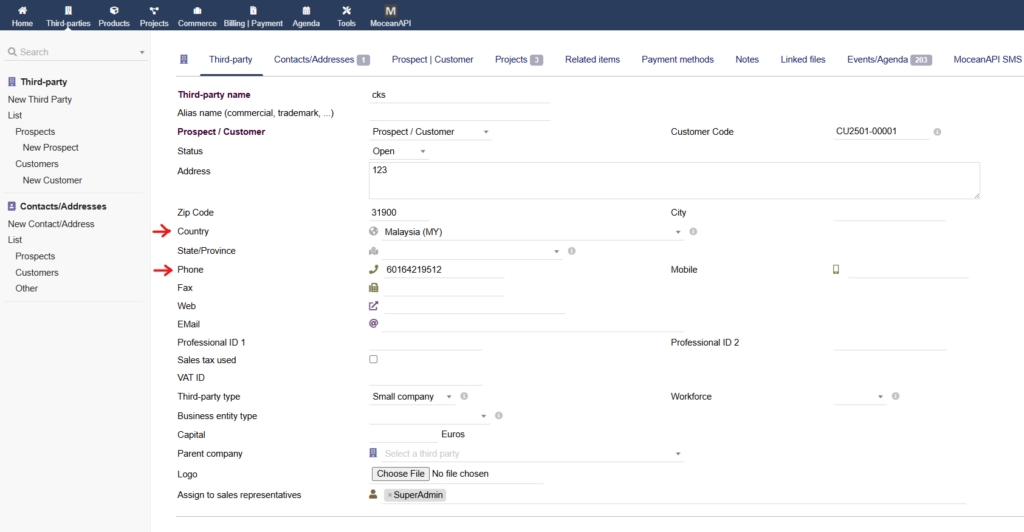Switch to the Contacts/Addresses tab
Image resolution: width=1024 pixels, height=532 pixels.
point(320,60)
